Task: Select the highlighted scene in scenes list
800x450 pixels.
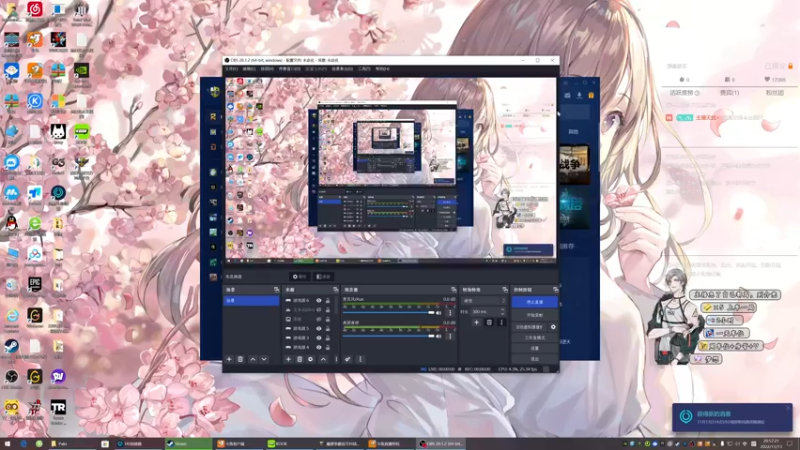Action: [252, 301]
